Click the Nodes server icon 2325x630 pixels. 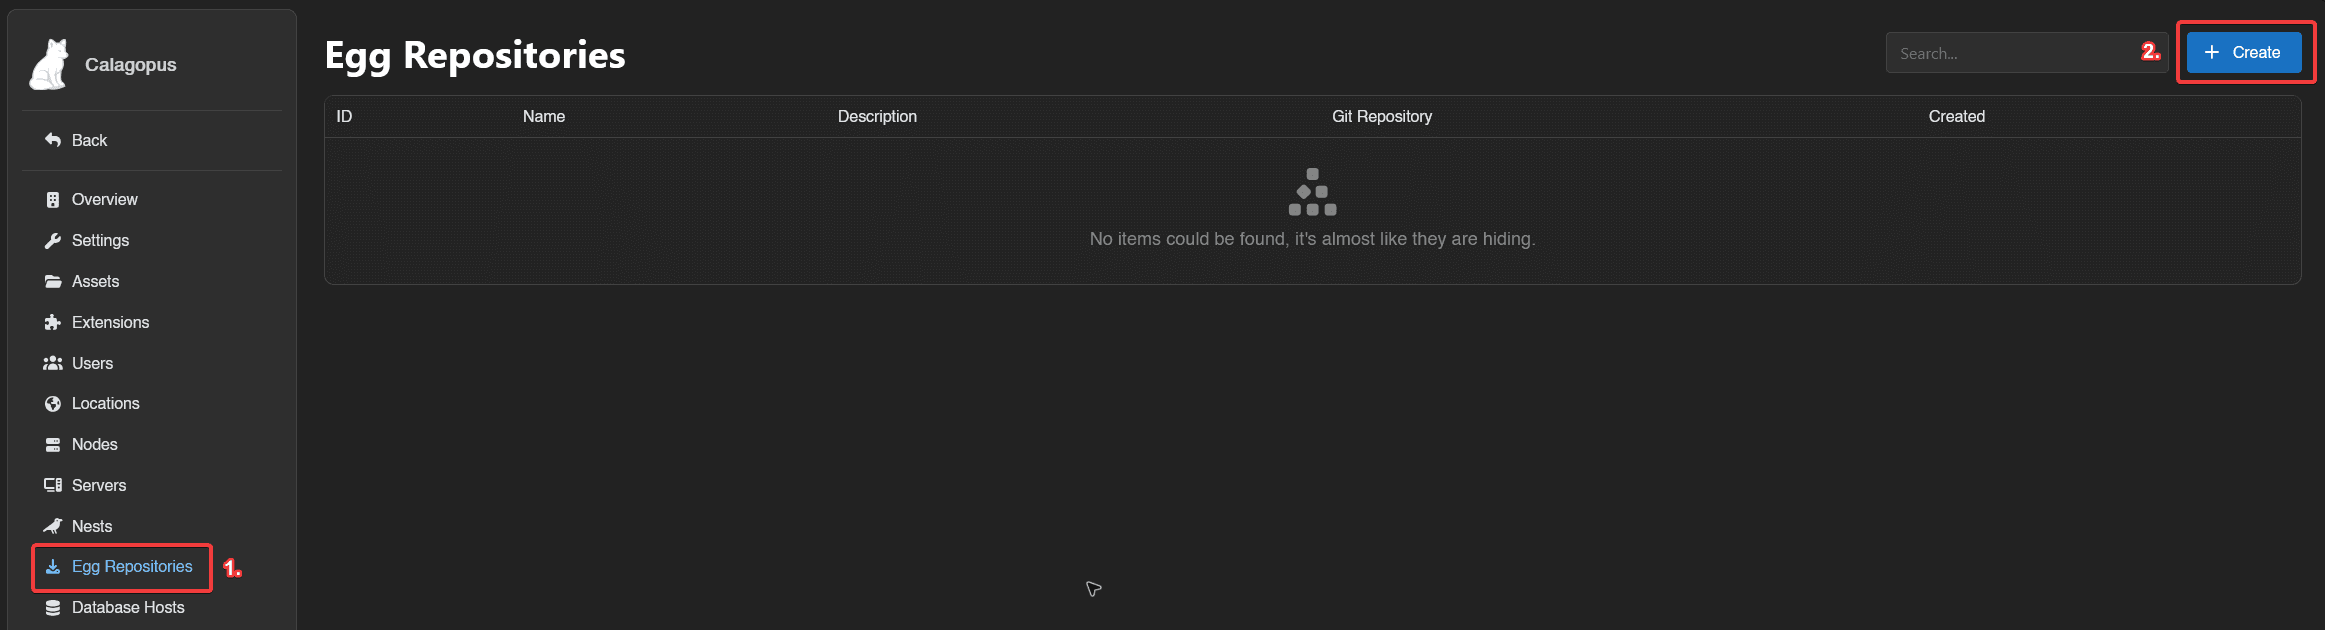point(53,444)
